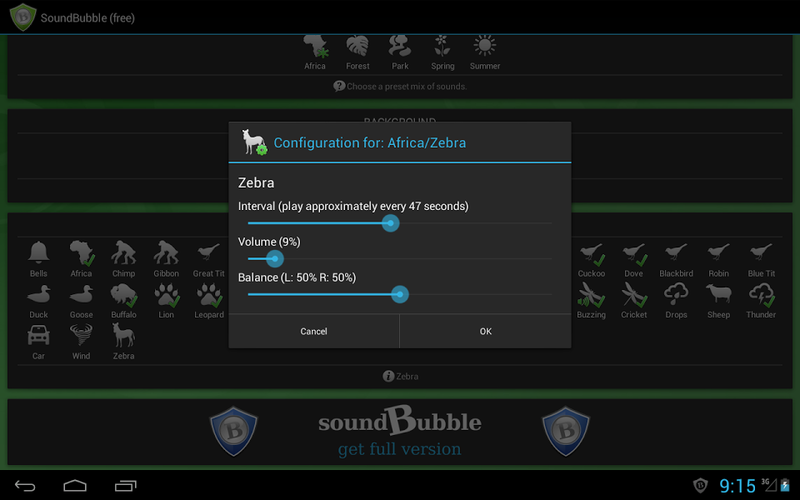Select the Summer sun preset
800x500 pixels.
pos(485,46)
